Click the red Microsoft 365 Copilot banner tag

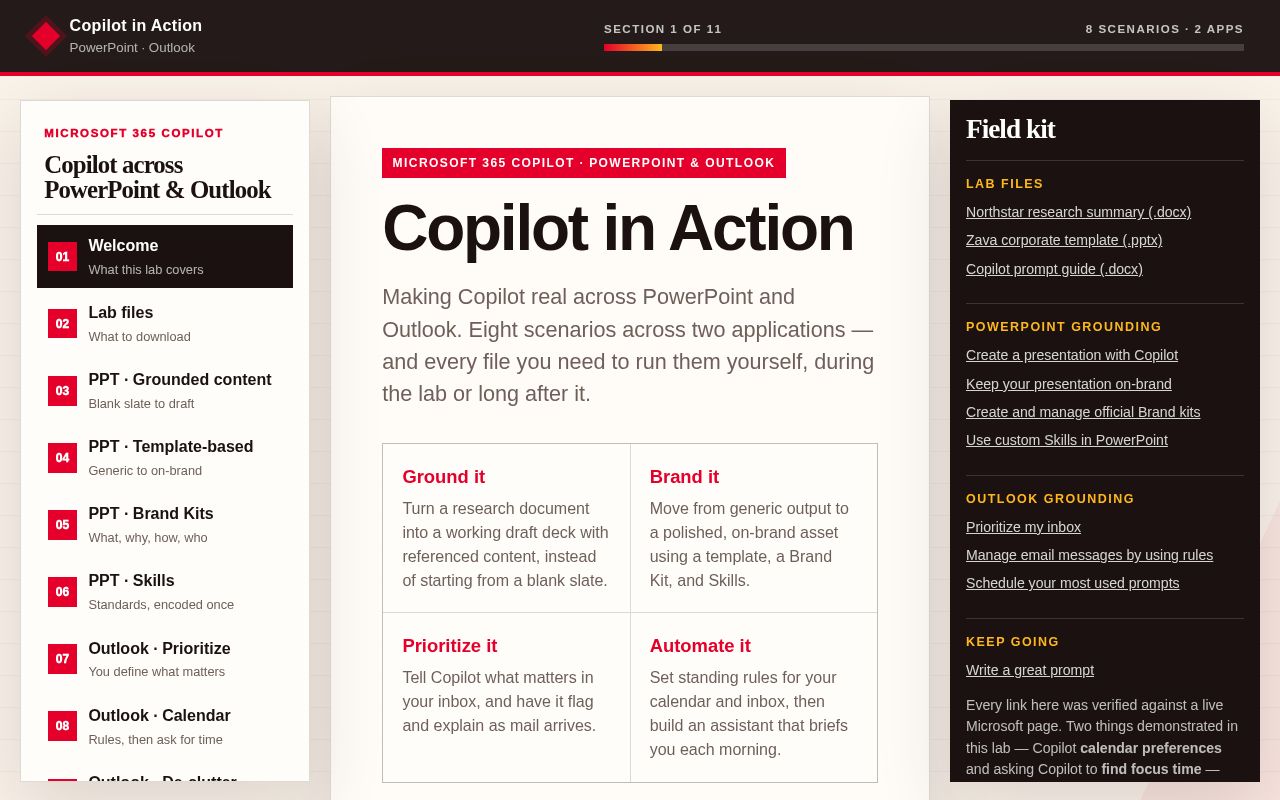pyautogui.click(x=584, y=163)
